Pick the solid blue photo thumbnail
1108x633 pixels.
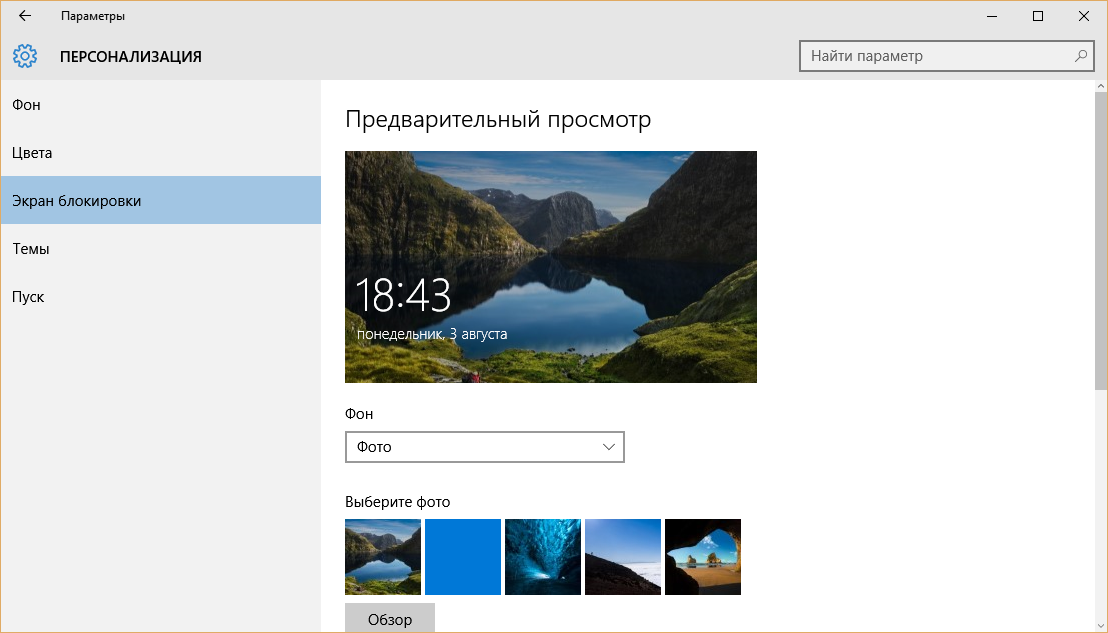[x=463, y=557]
